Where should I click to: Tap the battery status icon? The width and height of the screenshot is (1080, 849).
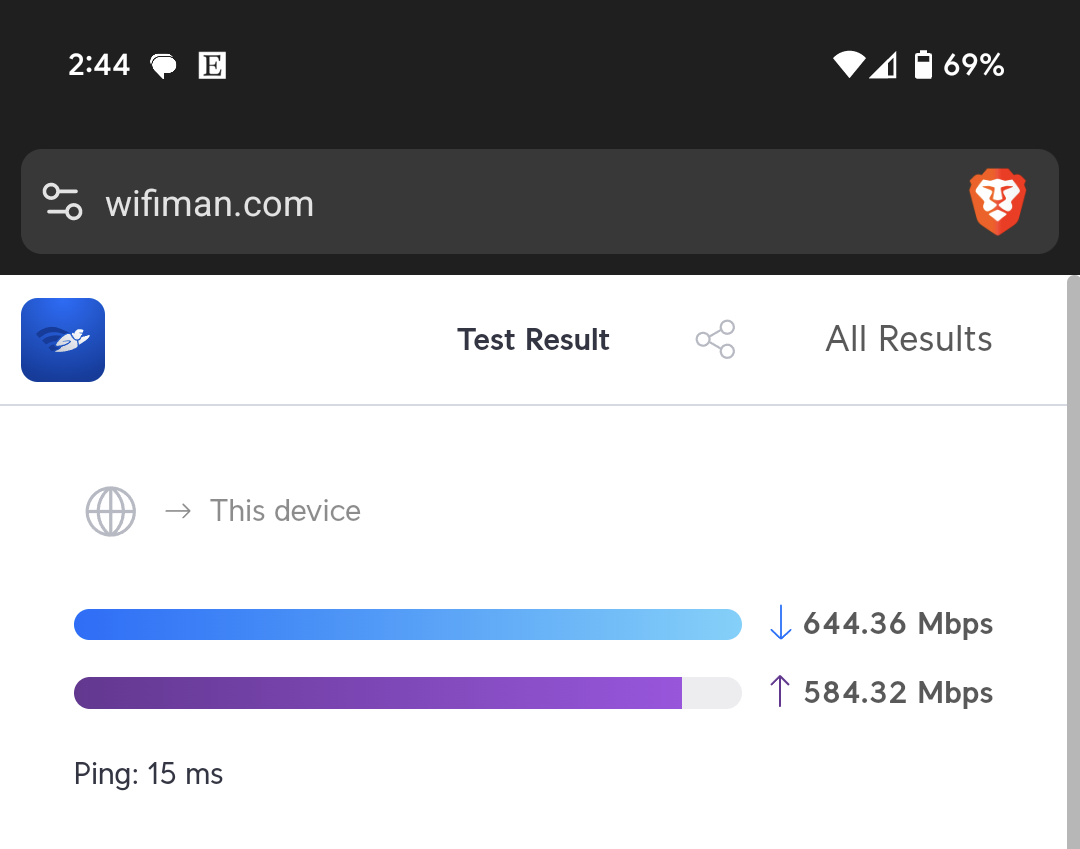point(923,65)
